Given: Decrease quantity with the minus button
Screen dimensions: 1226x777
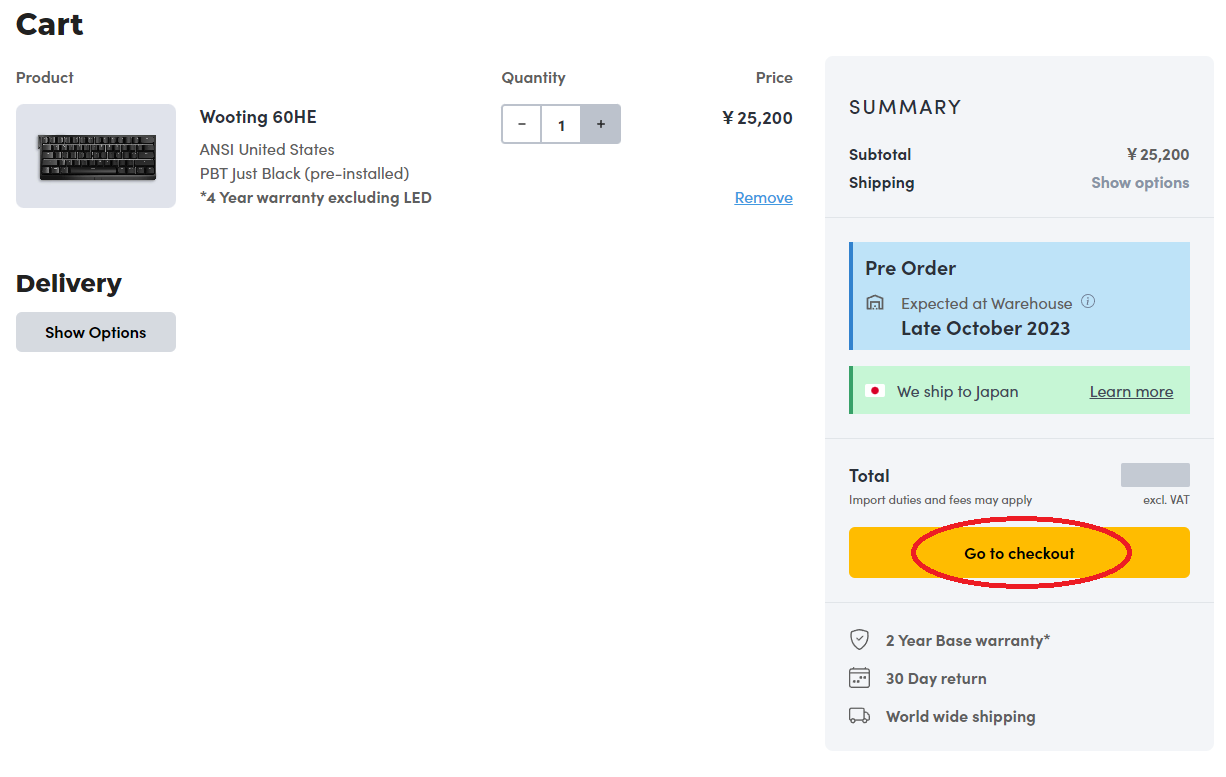Looking at the screenshot, I should click(521, 124).
